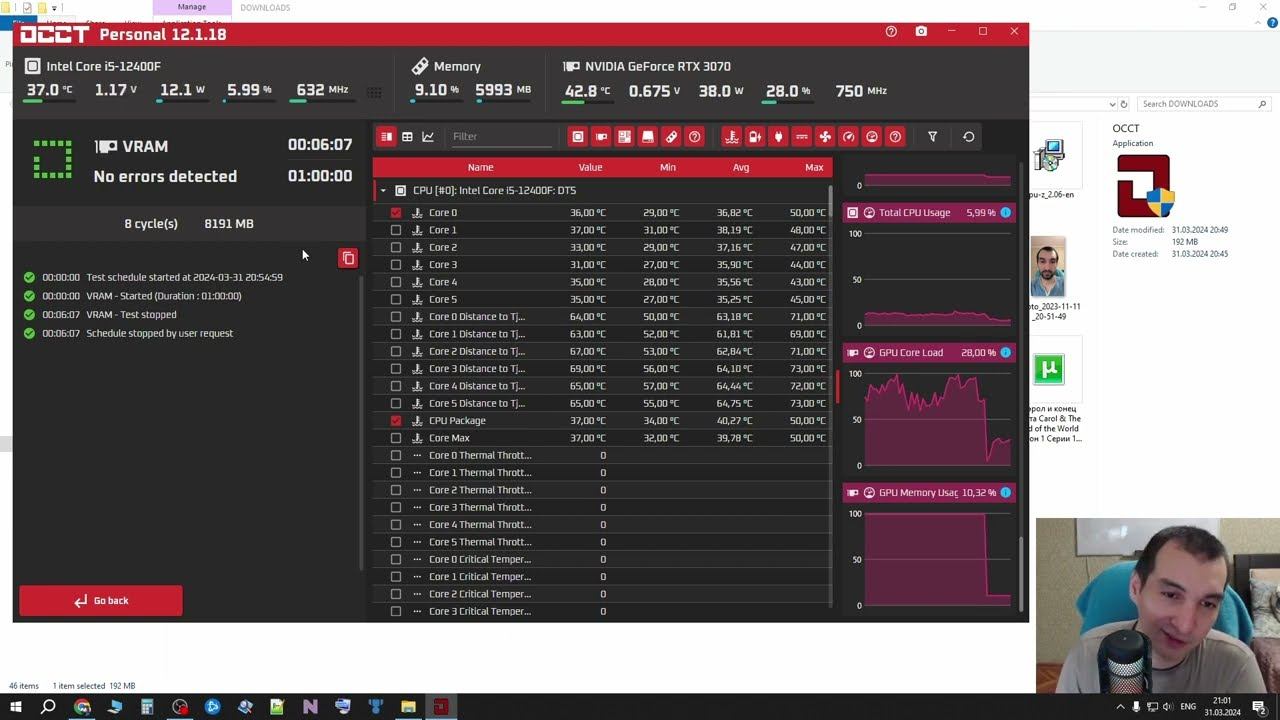Uncheck Core 0 sensor checkbox
Image resolution: width=1280 pixels, height=720 pixels.
[396, 213]
